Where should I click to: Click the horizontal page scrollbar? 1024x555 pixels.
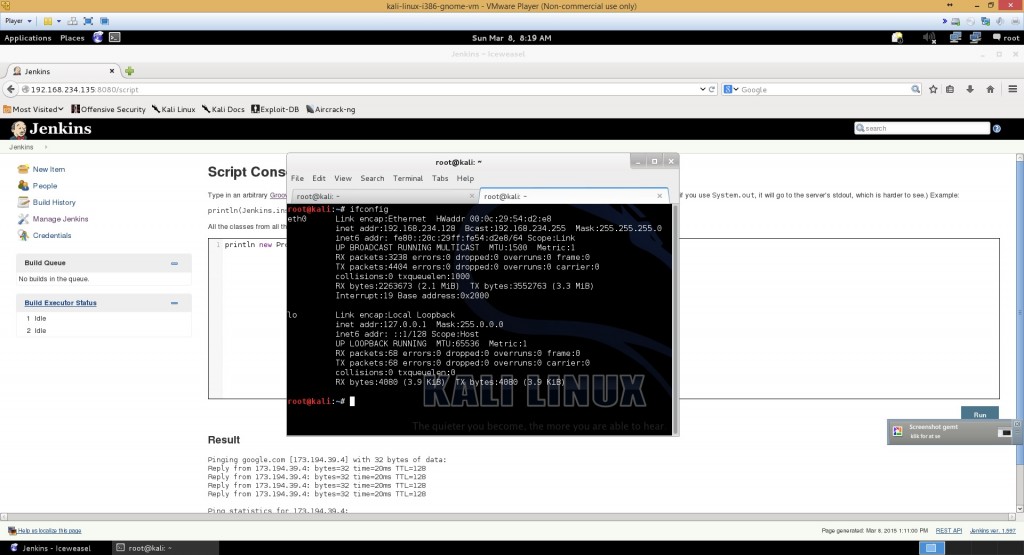click(x=508, y=517)
